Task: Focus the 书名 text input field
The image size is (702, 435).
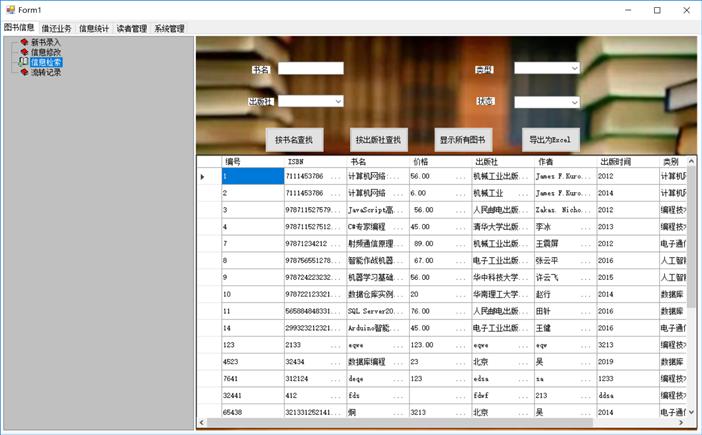Action: (310, 69)
